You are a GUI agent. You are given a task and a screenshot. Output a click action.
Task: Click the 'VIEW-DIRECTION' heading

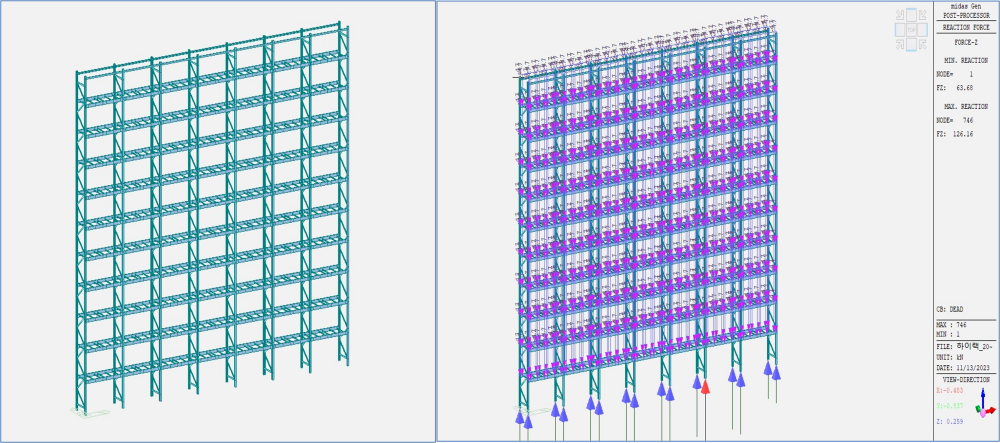coord(966,380)
